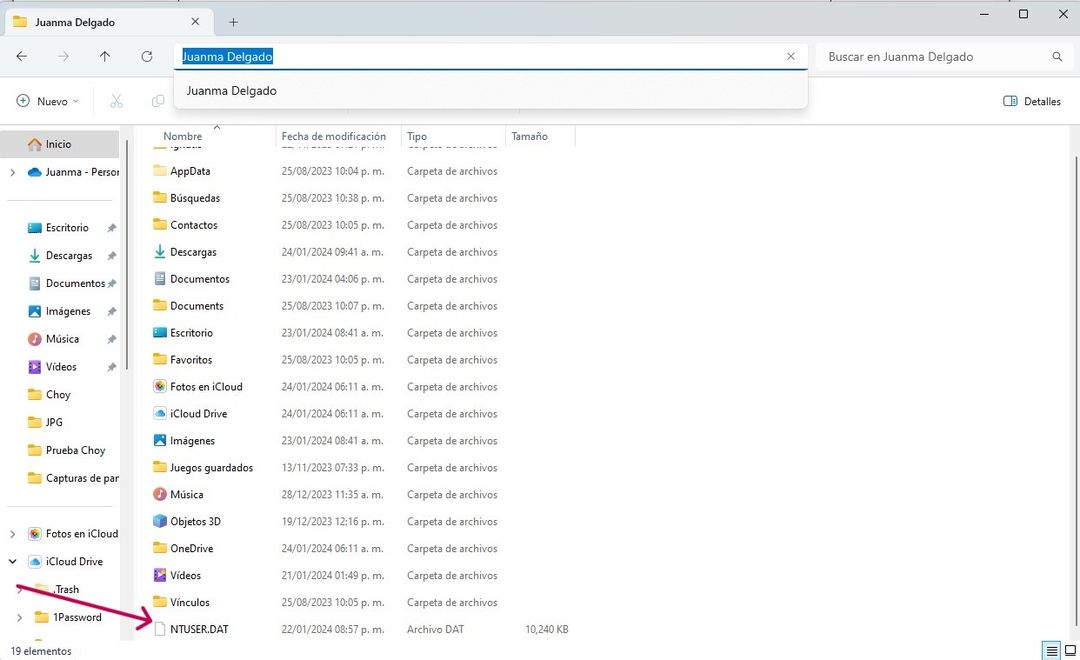Click the Back navigation arrow
Image resolution: width=1080 pixels, height=660 pixels.
[21, 57]
